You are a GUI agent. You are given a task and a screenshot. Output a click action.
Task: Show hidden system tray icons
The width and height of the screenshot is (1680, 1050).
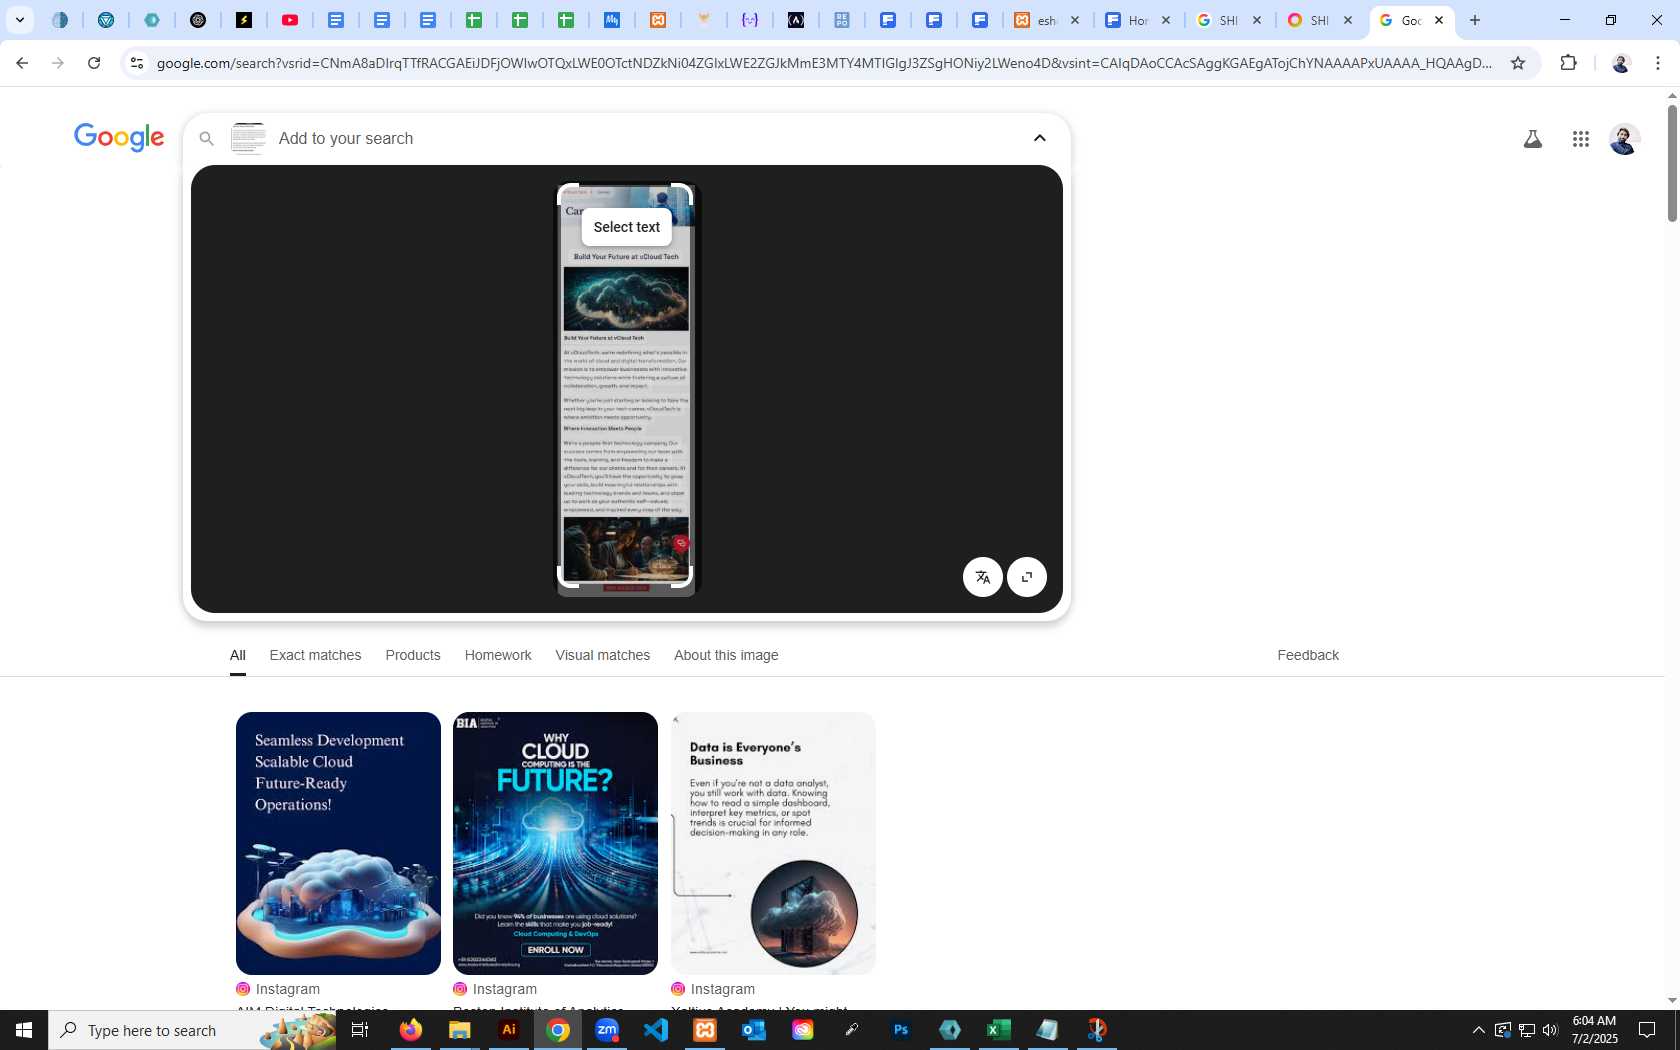click(1478, 1030)
